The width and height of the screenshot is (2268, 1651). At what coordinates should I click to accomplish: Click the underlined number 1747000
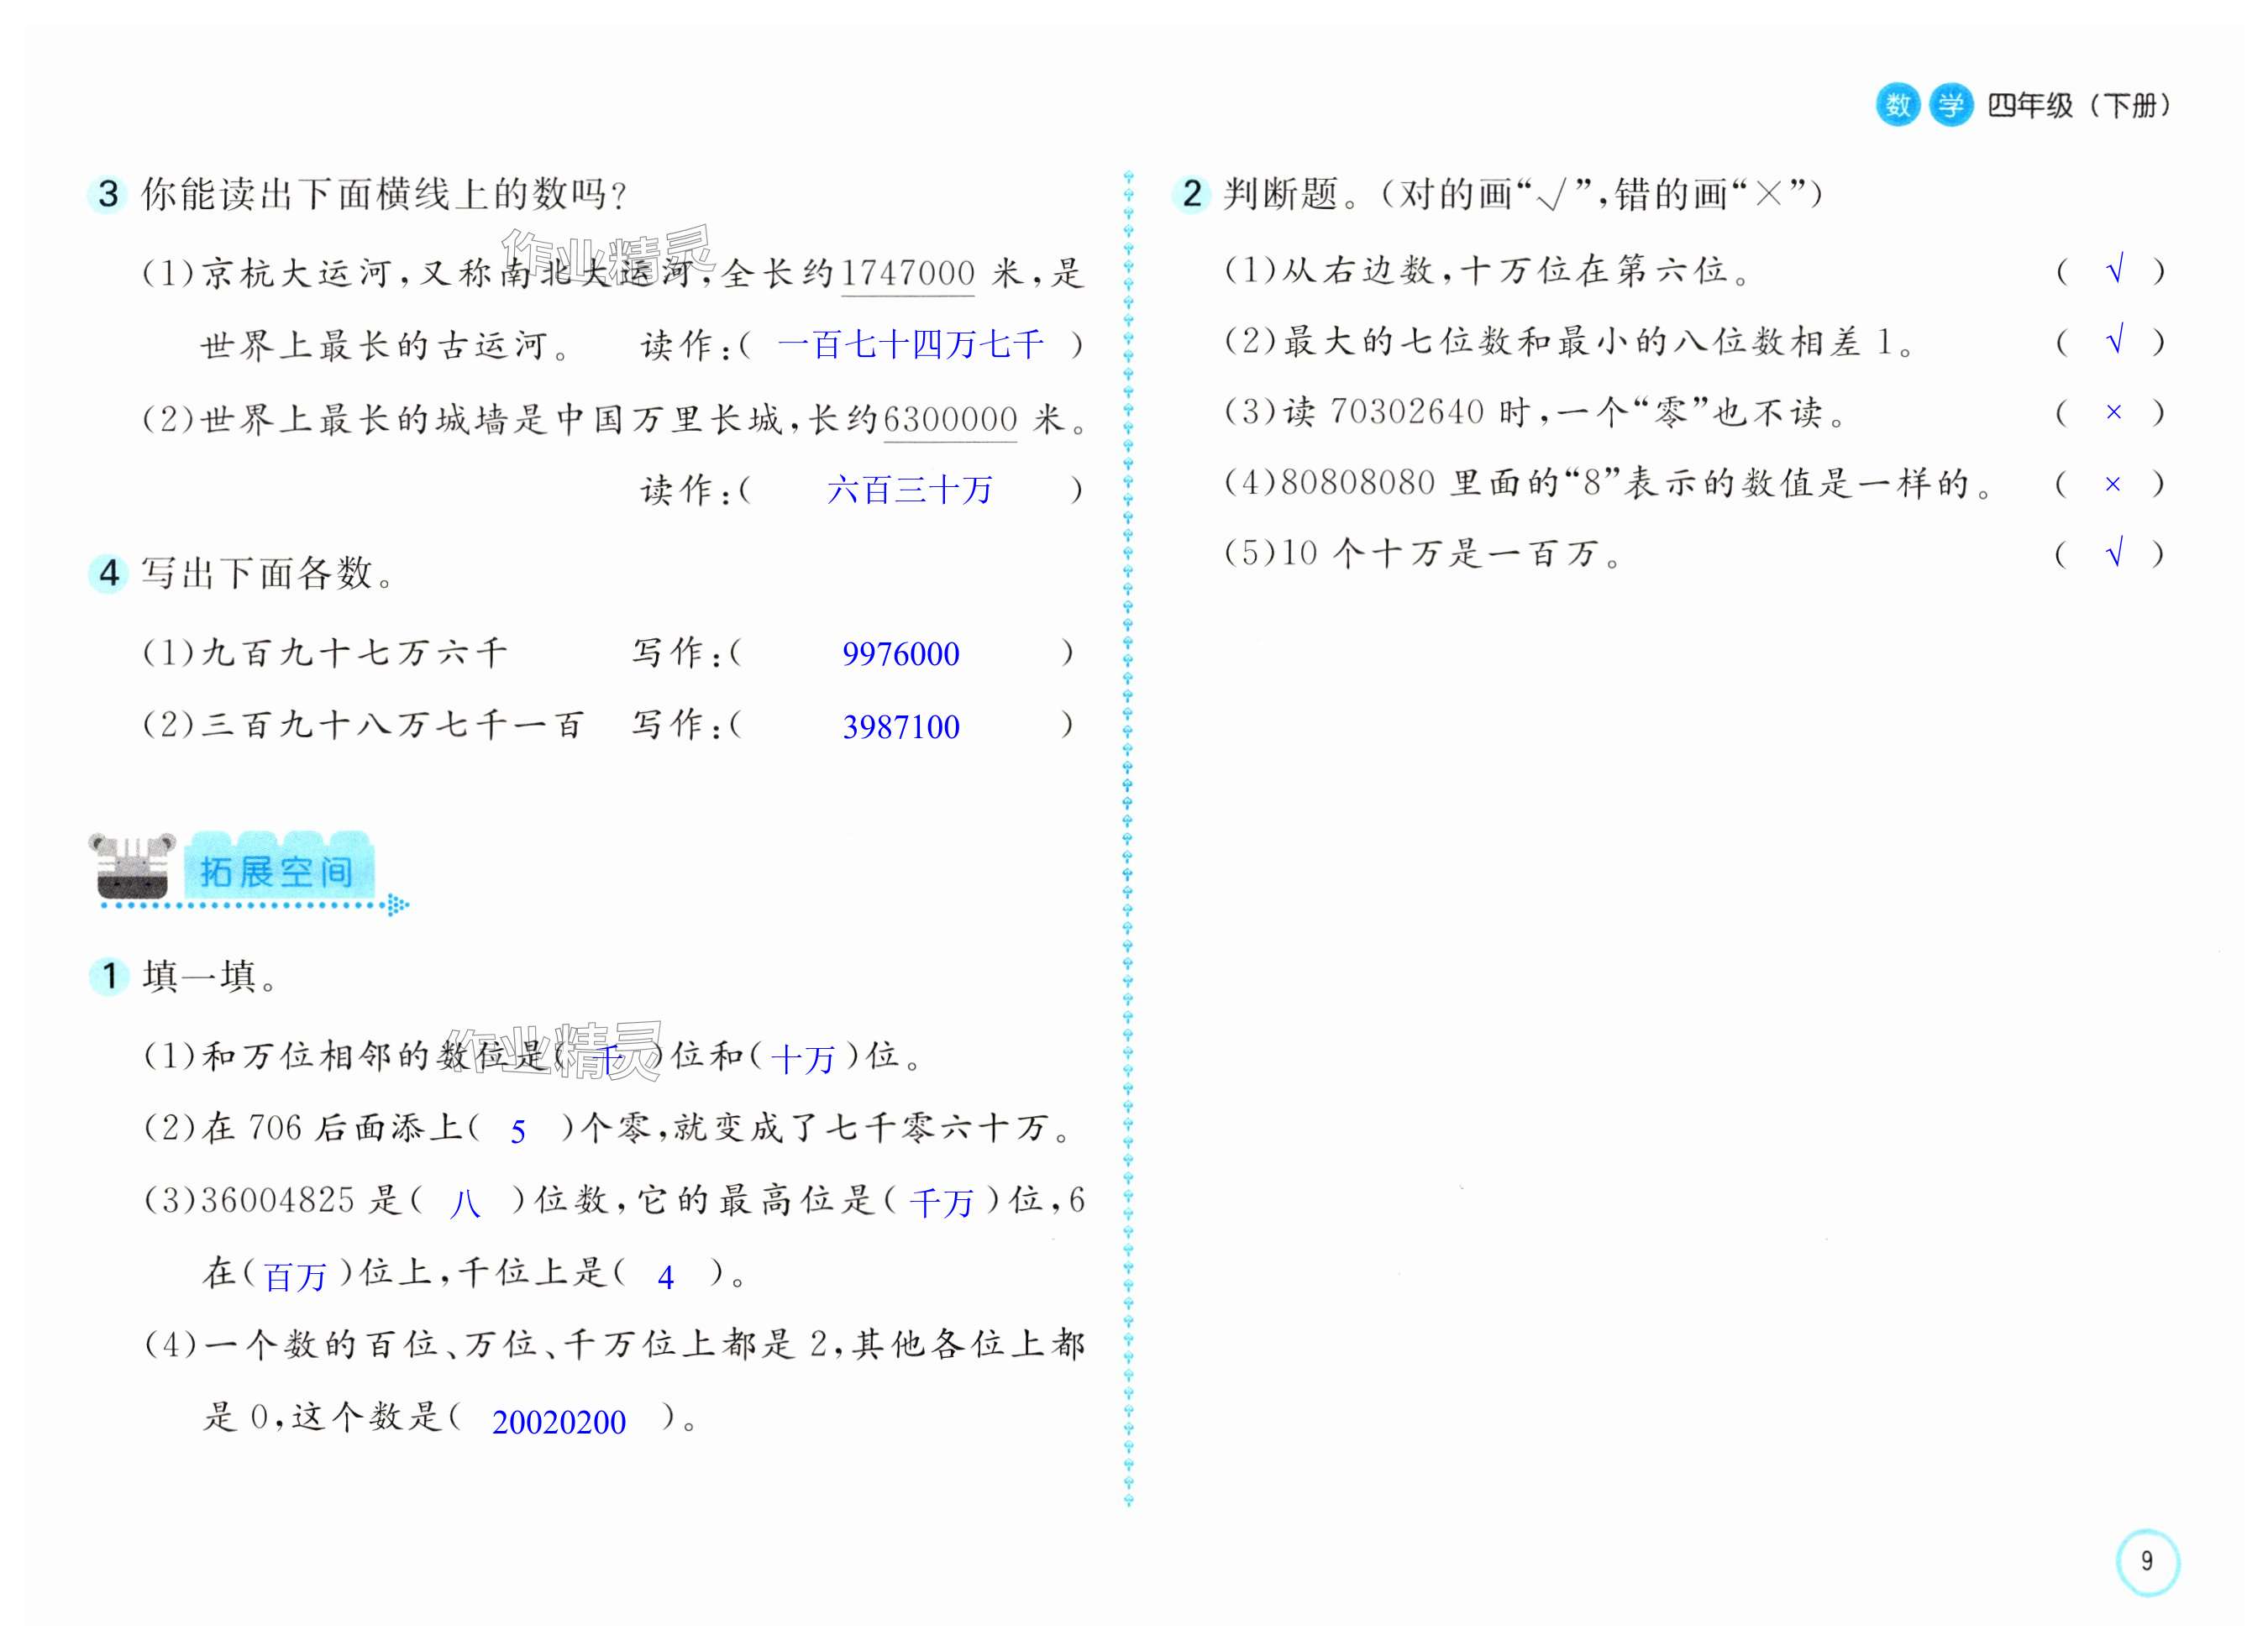(x=907, y=273)
